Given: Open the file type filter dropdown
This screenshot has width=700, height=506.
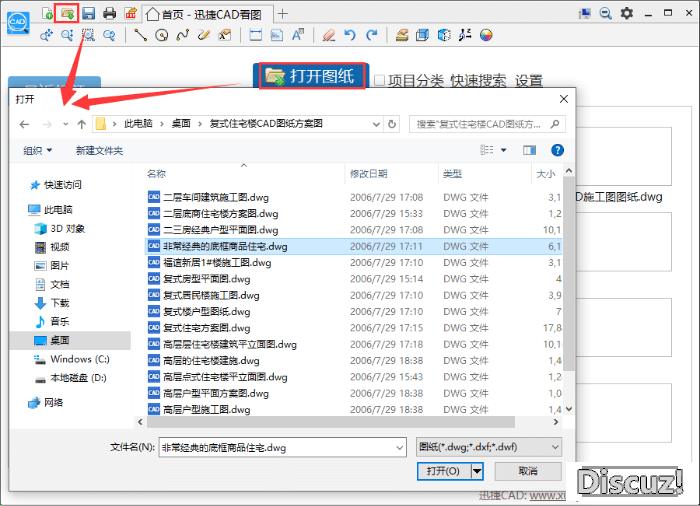Looking at the screenshot, I should [x=488, y=447].
